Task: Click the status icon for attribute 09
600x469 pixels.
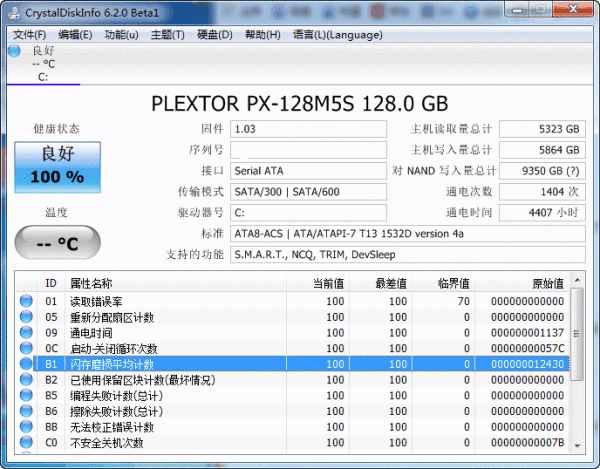Action: click(26, 332)
